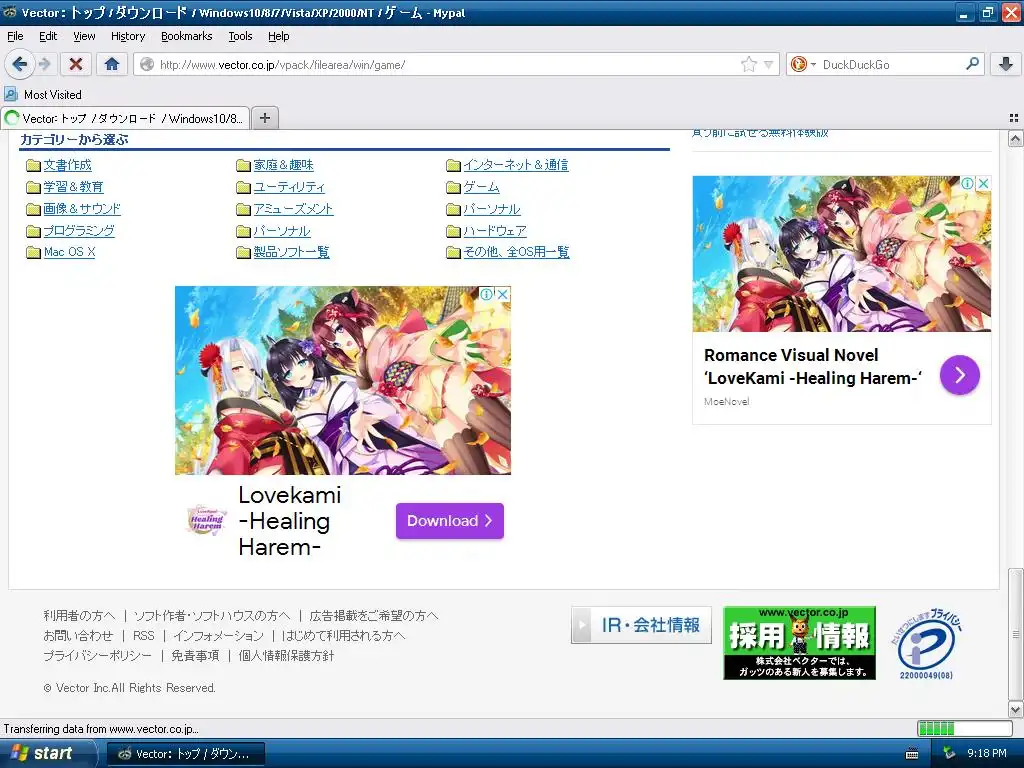
Task: Open the 製品ソフト一覧 link
Action: point(291,252)
